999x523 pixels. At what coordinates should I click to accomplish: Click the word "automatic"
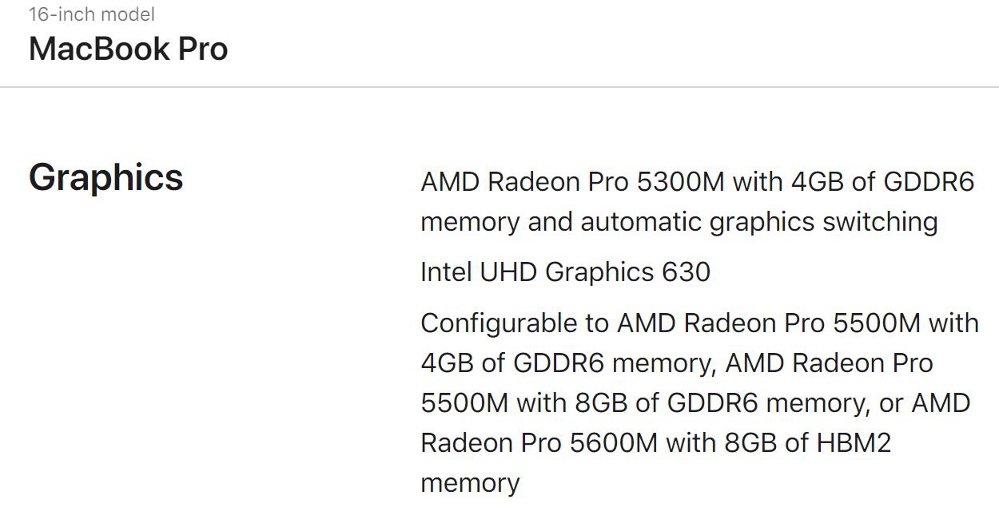pos(640,222)
